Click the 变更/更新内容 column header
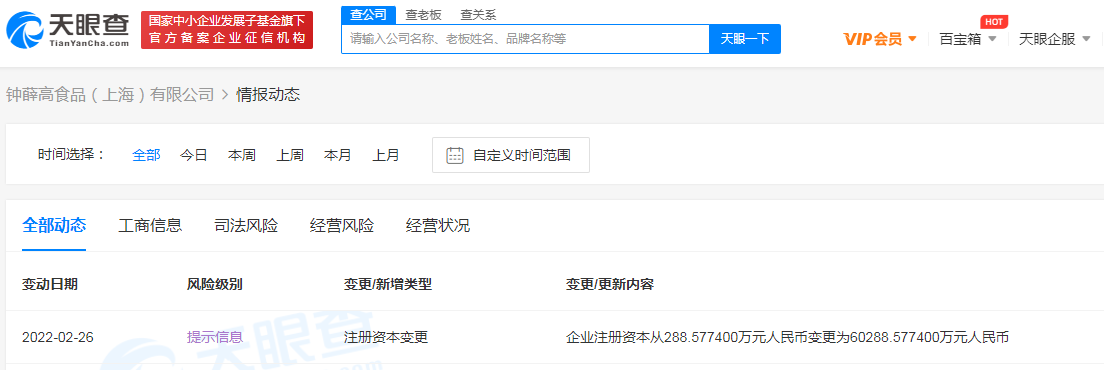Screen dimensions: 1104x370 [610, 285]
